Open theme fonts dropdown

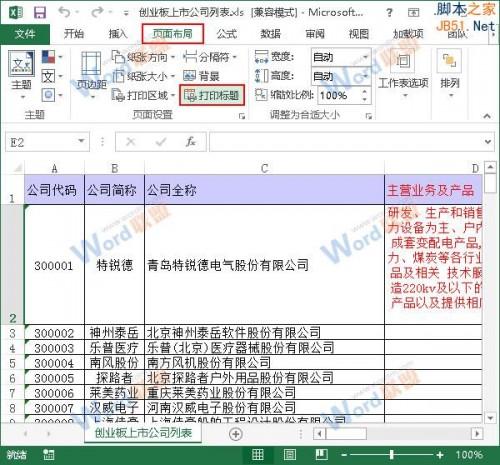click(52, 76)
